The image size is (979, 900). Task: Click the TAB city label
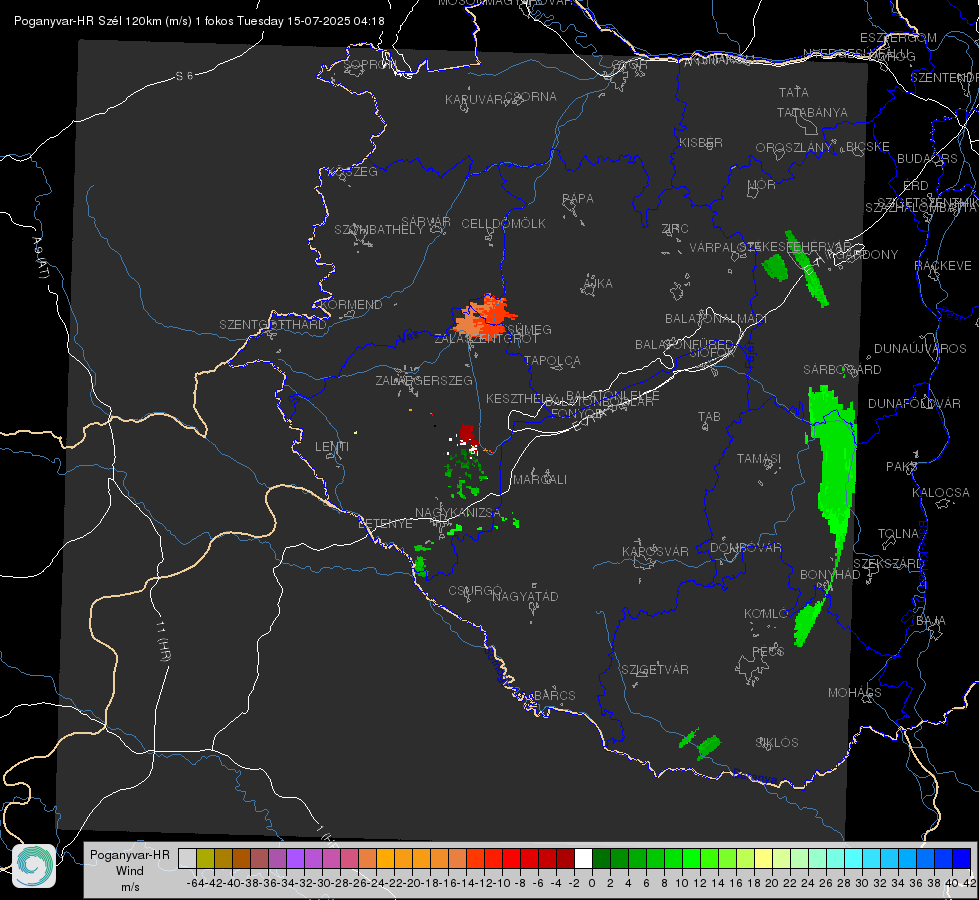click(x=709, y=417)
